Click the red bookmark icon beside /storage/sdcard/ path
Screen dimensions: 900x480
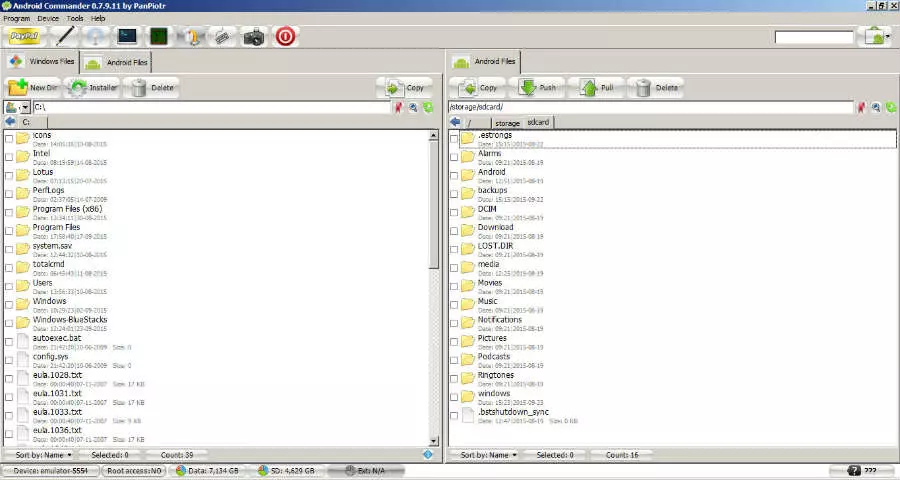tap(862, 107)
